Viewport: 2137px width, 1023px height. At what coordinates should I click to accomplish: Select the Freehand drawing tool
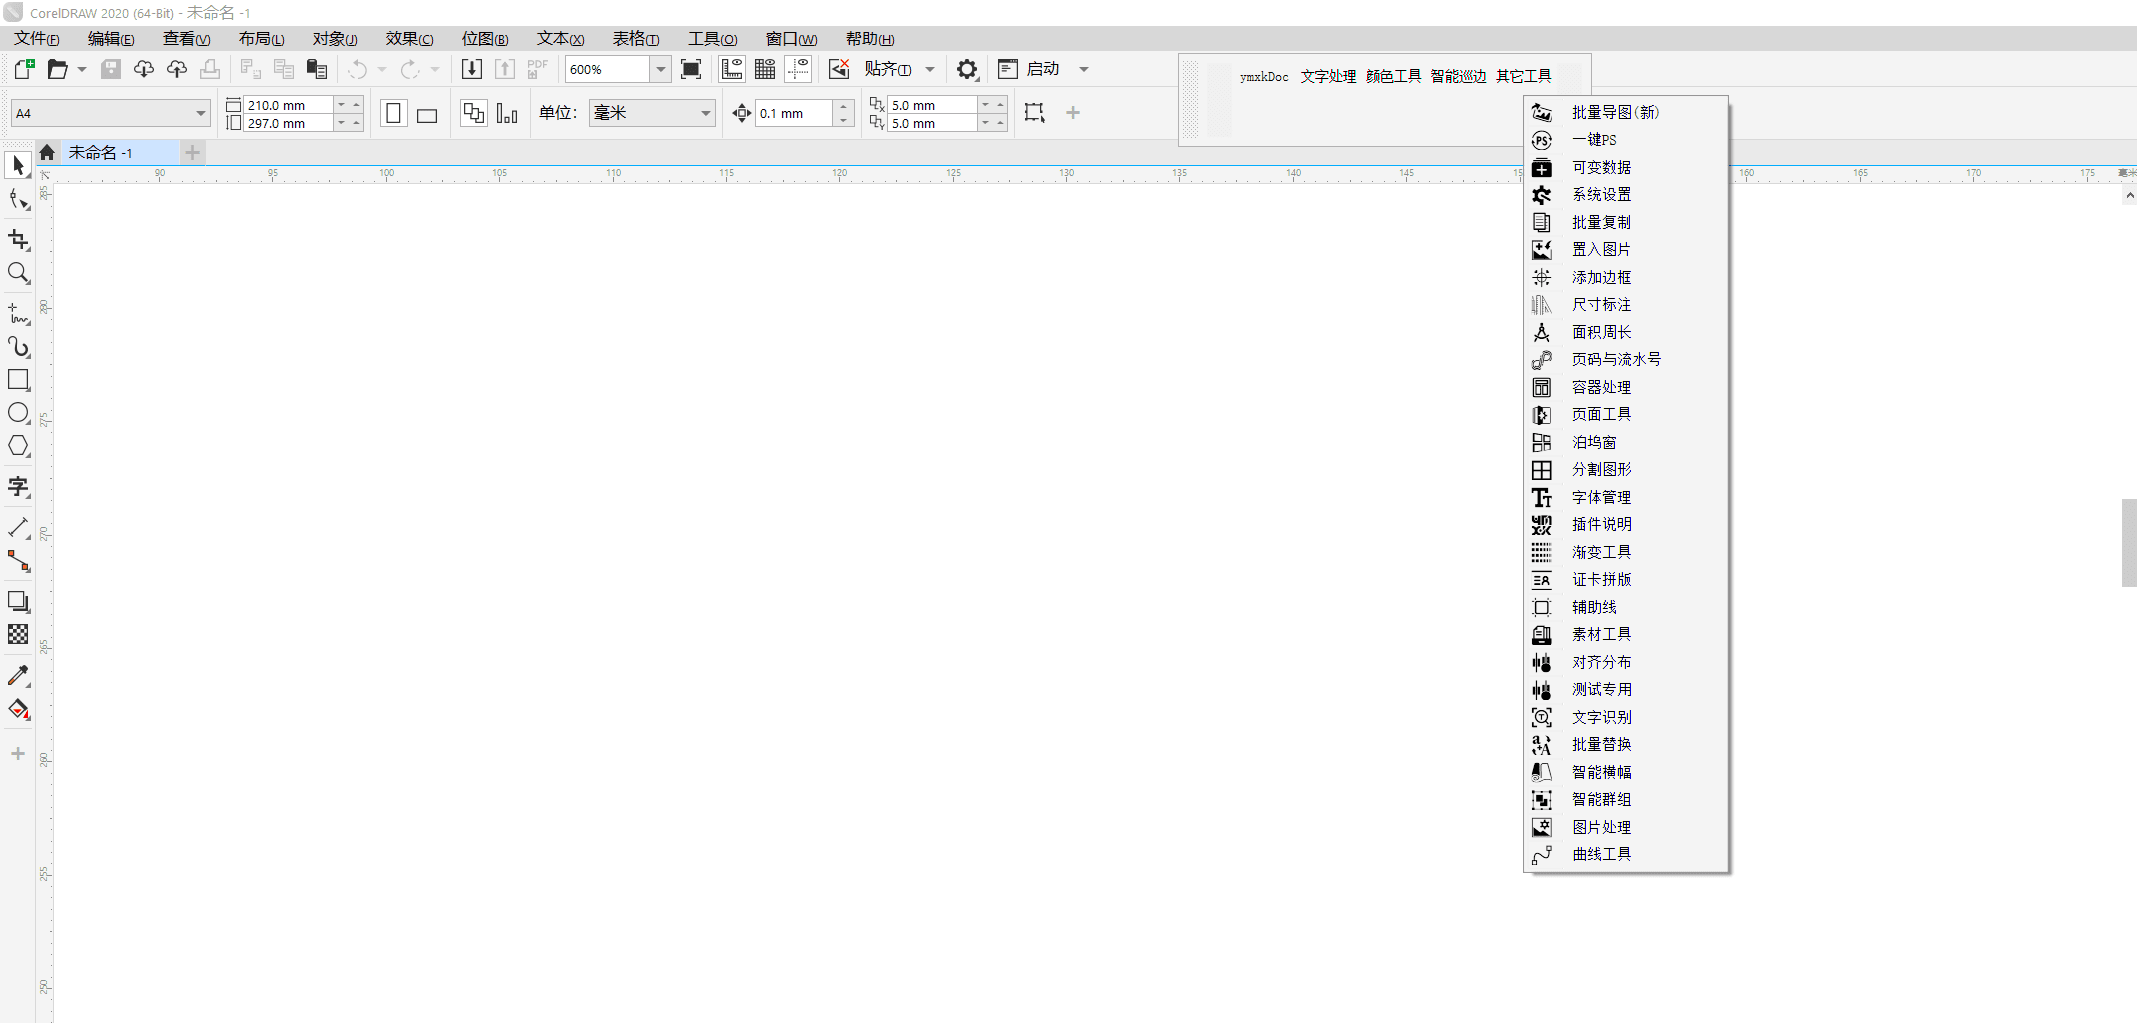(18, 314)
